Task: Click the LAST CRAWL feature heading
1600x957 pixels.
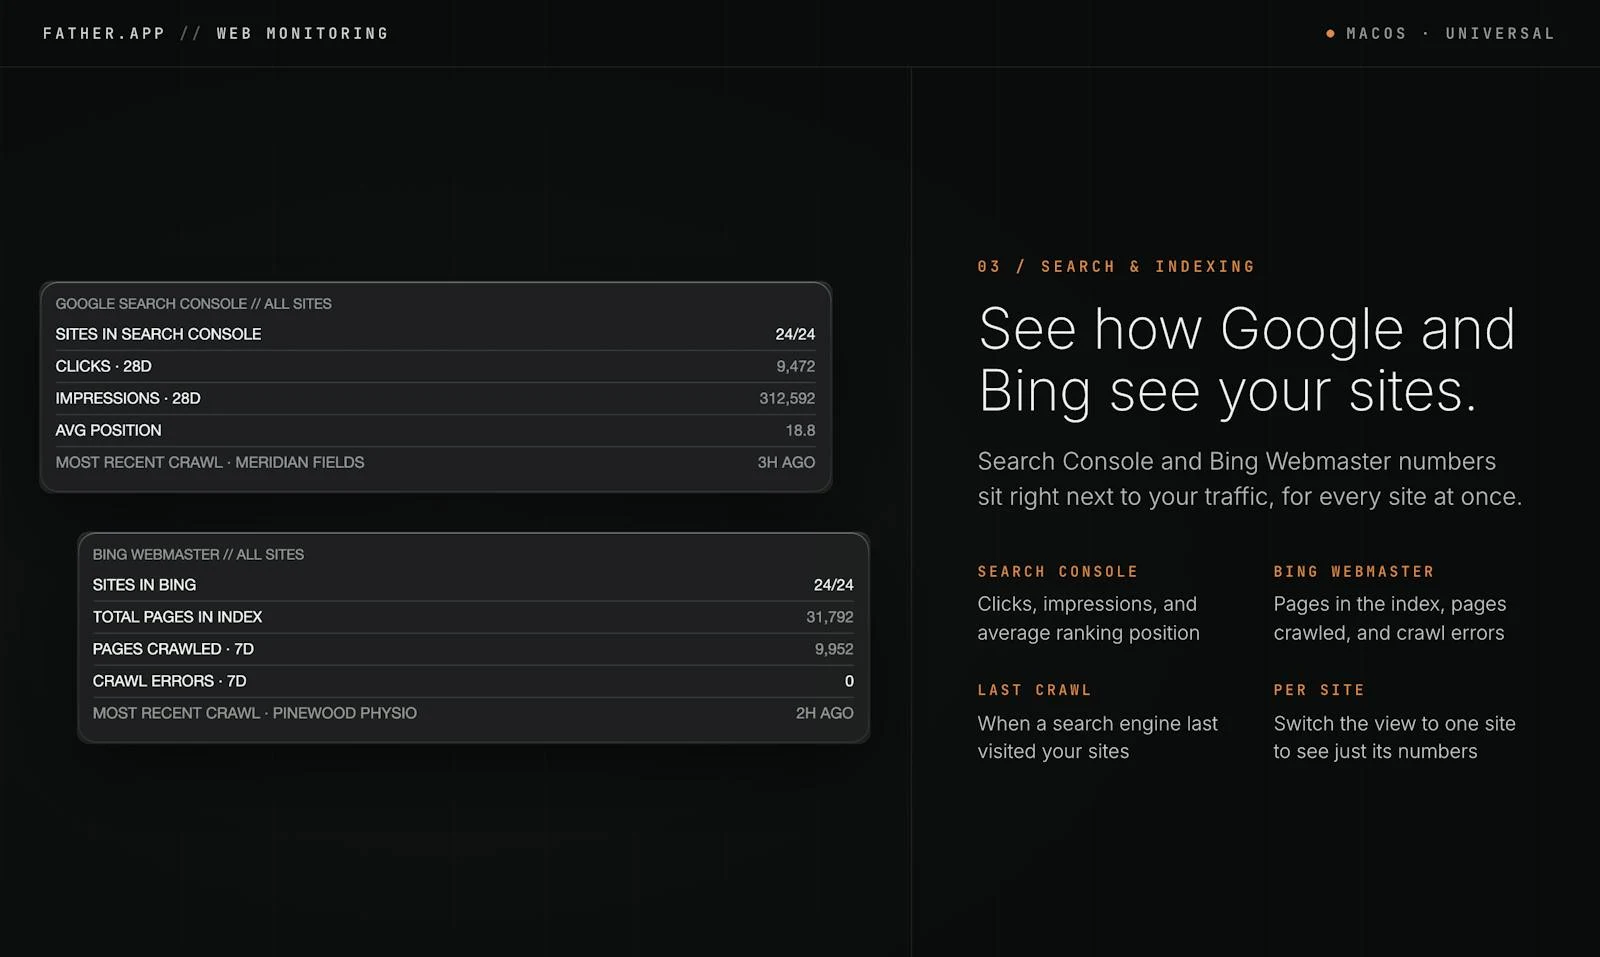Action: (x=1035, y=690)
